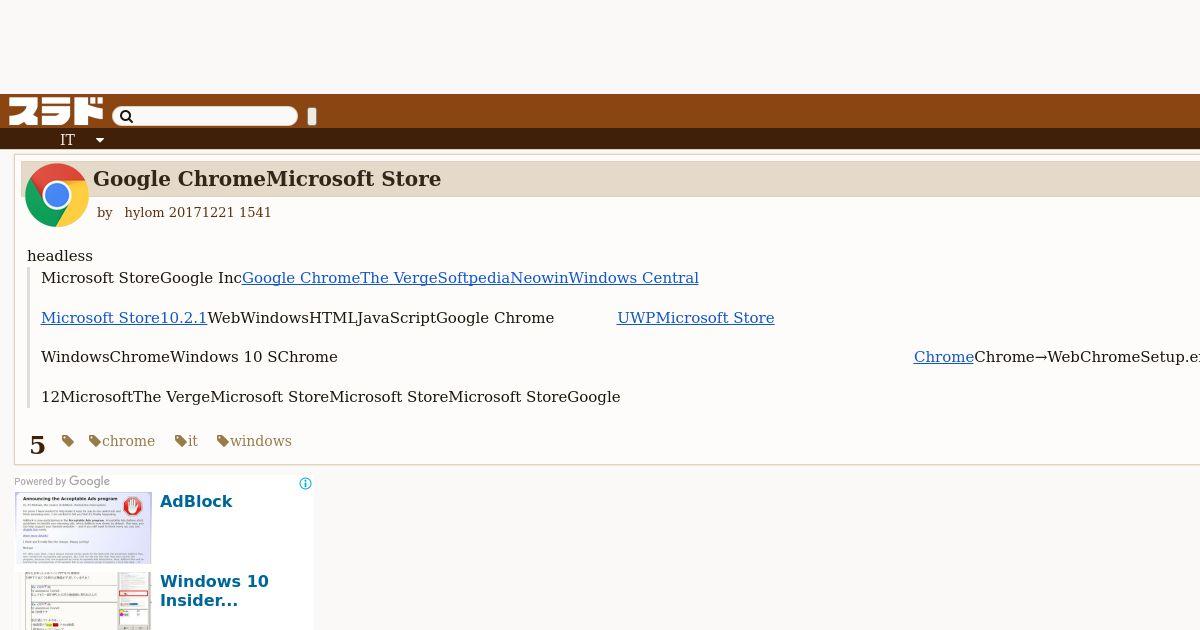This screenshot has width=1200, height=630.
Task: Open the AdBlock ad headline
Action: [x=196, y=502]
